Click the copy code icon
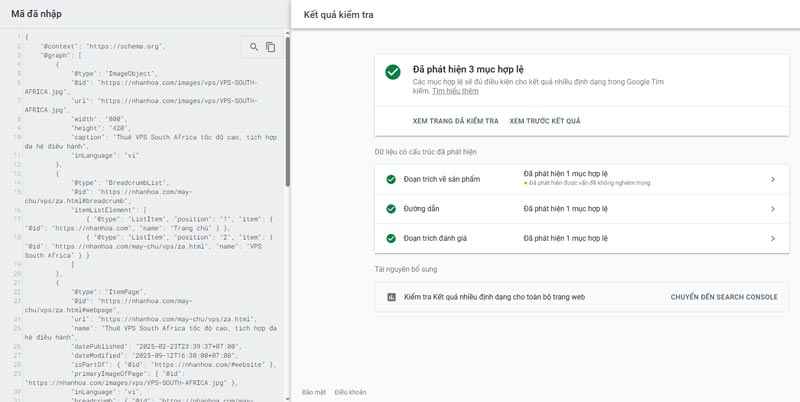This screenshot has height=402, width=800. tap(270, 47)
